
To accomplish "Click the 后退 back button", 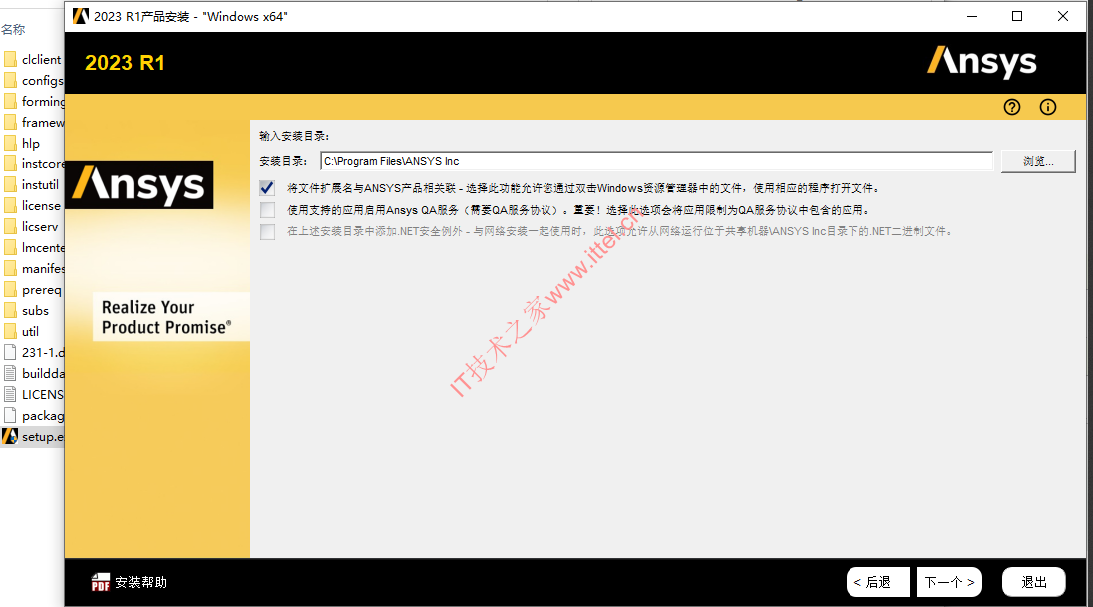I will pyautogui.click(x=878, y=582).
